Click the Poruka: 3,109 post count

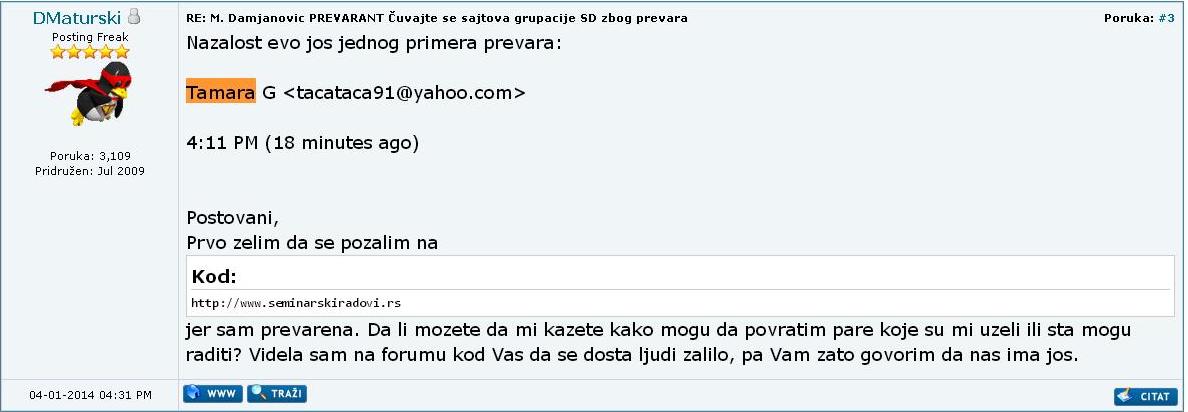point(90,157)
